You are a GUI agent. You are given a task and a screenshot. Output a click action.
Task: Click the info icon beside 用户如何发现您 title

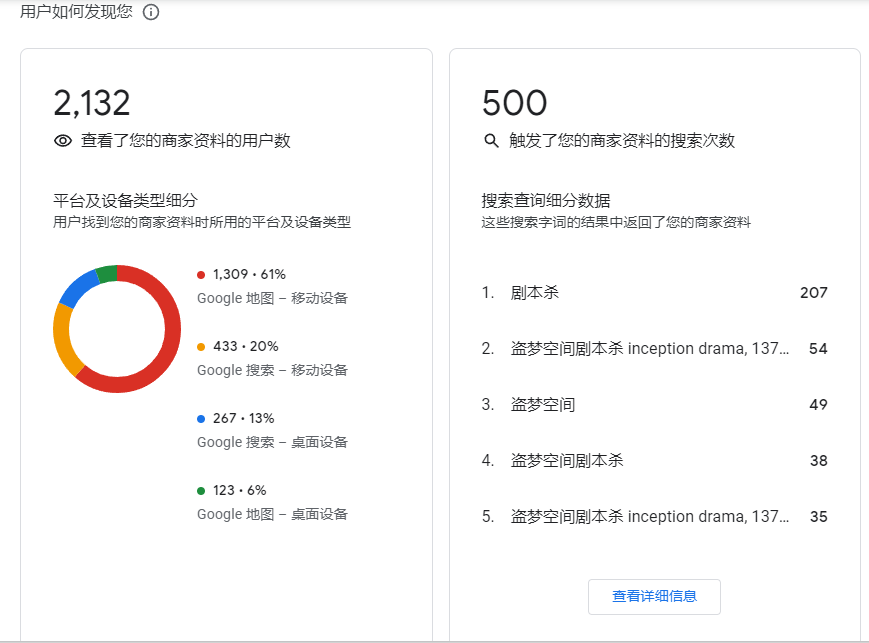[150, 14]
